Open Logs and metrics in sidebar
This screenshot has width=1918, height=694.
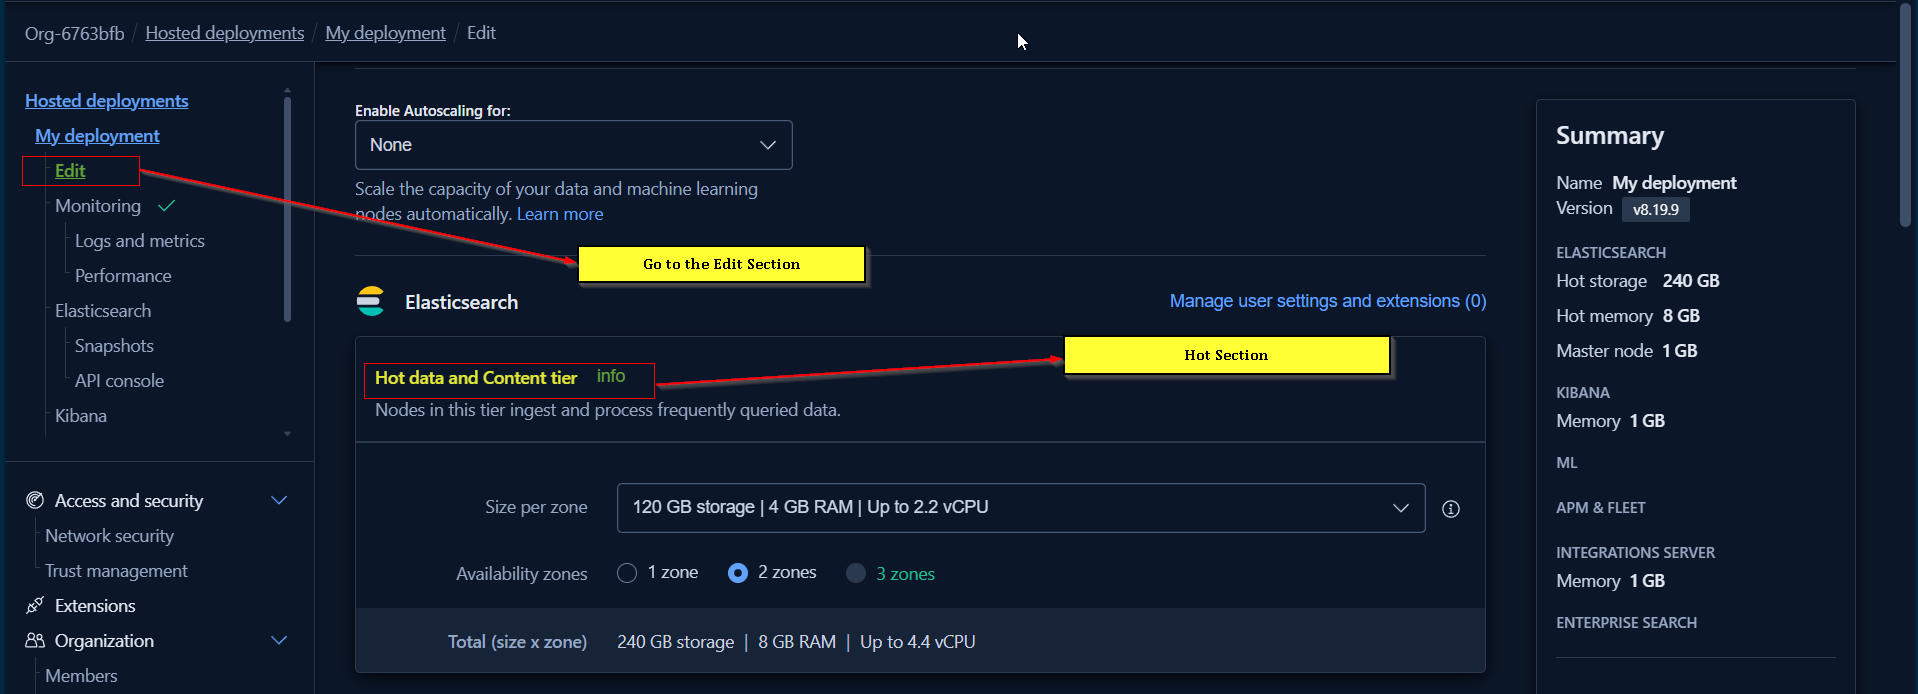[139, 241]
